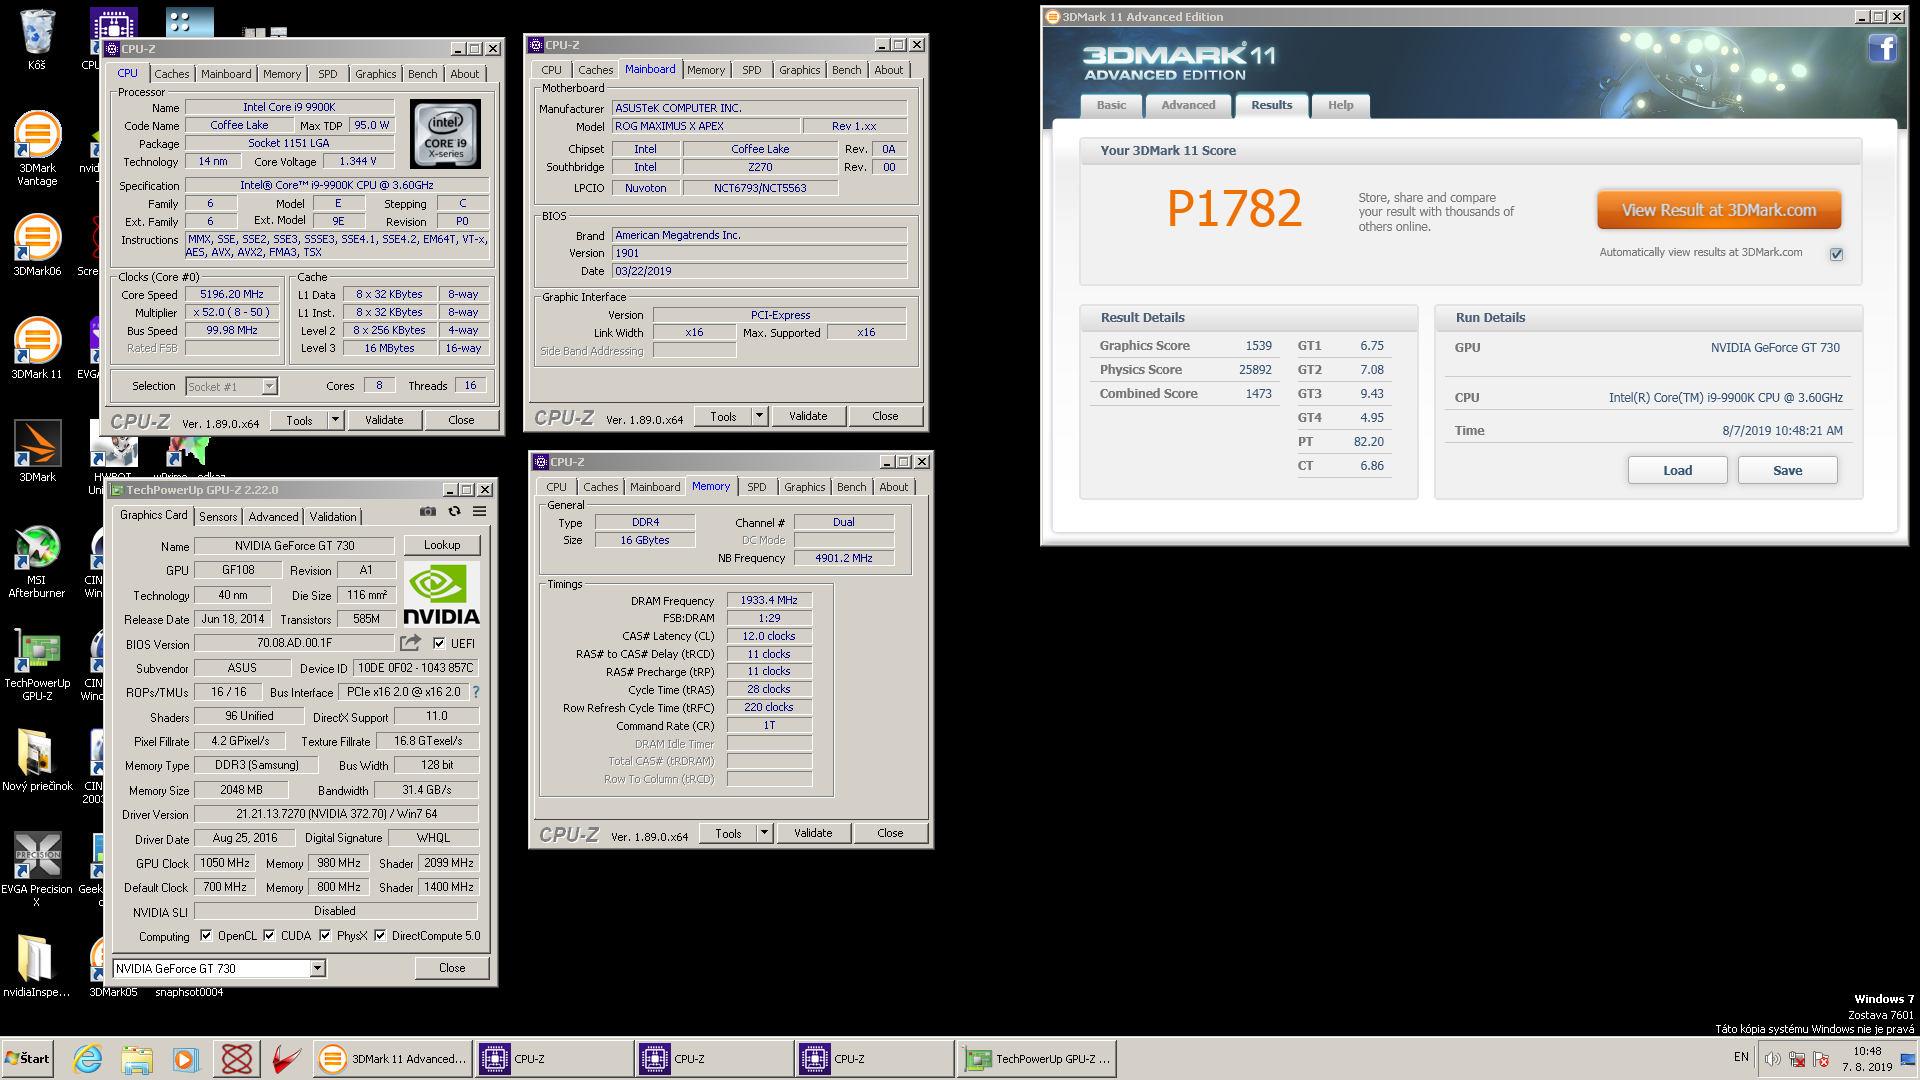The image size is (1920, 1080).
Task: Click the volume speaker tray icon
Action: click(1772, 1059)
